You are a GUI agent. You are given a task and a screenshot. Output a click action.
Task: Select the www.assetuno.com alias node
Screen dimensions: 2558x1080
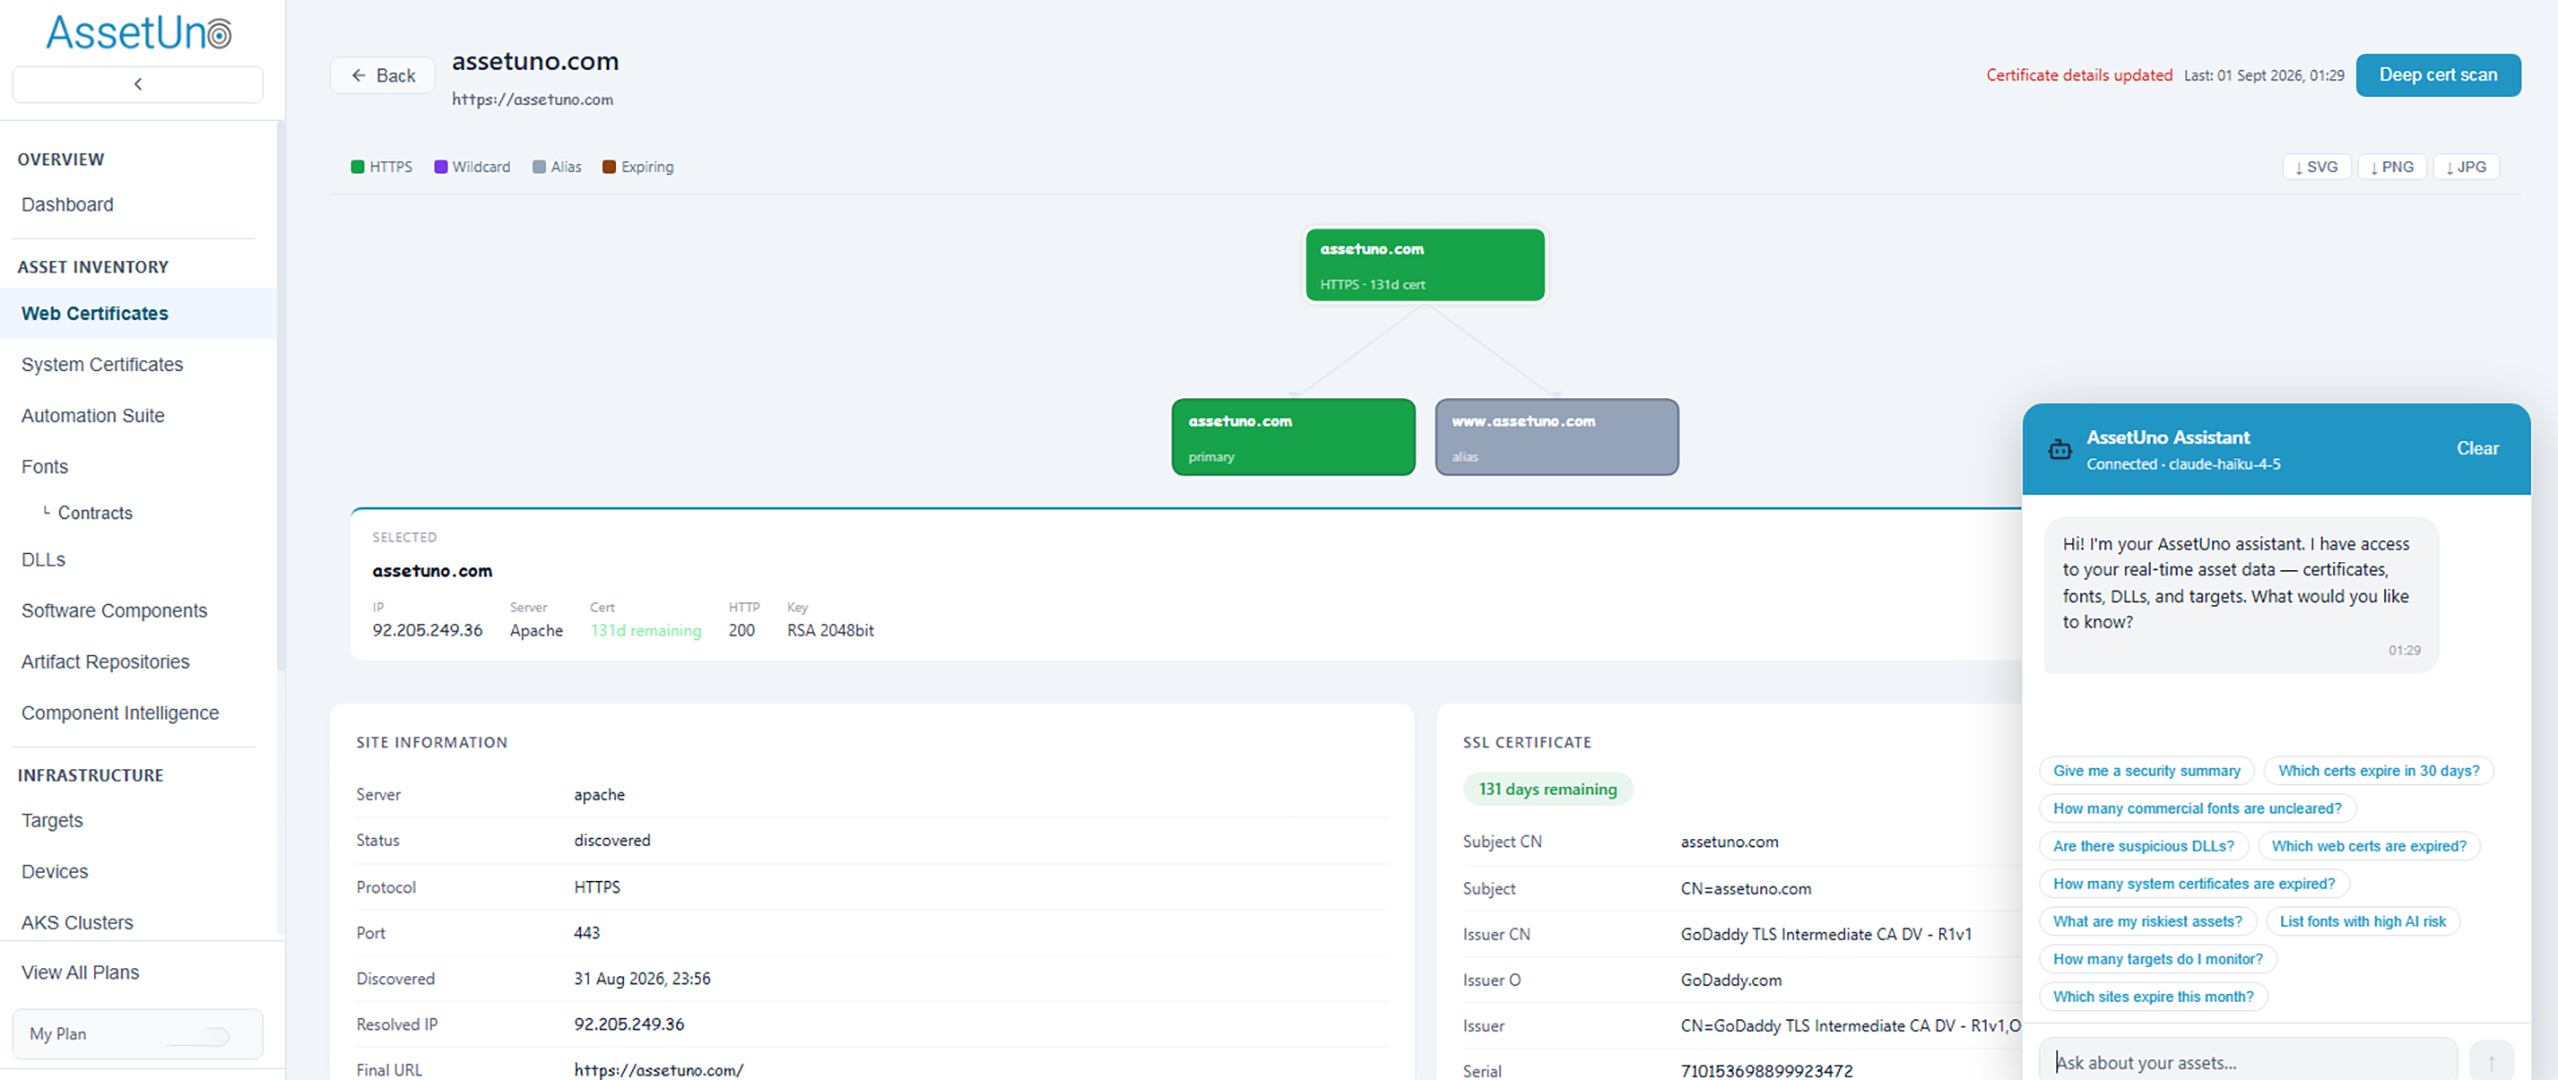point(1557,437)
